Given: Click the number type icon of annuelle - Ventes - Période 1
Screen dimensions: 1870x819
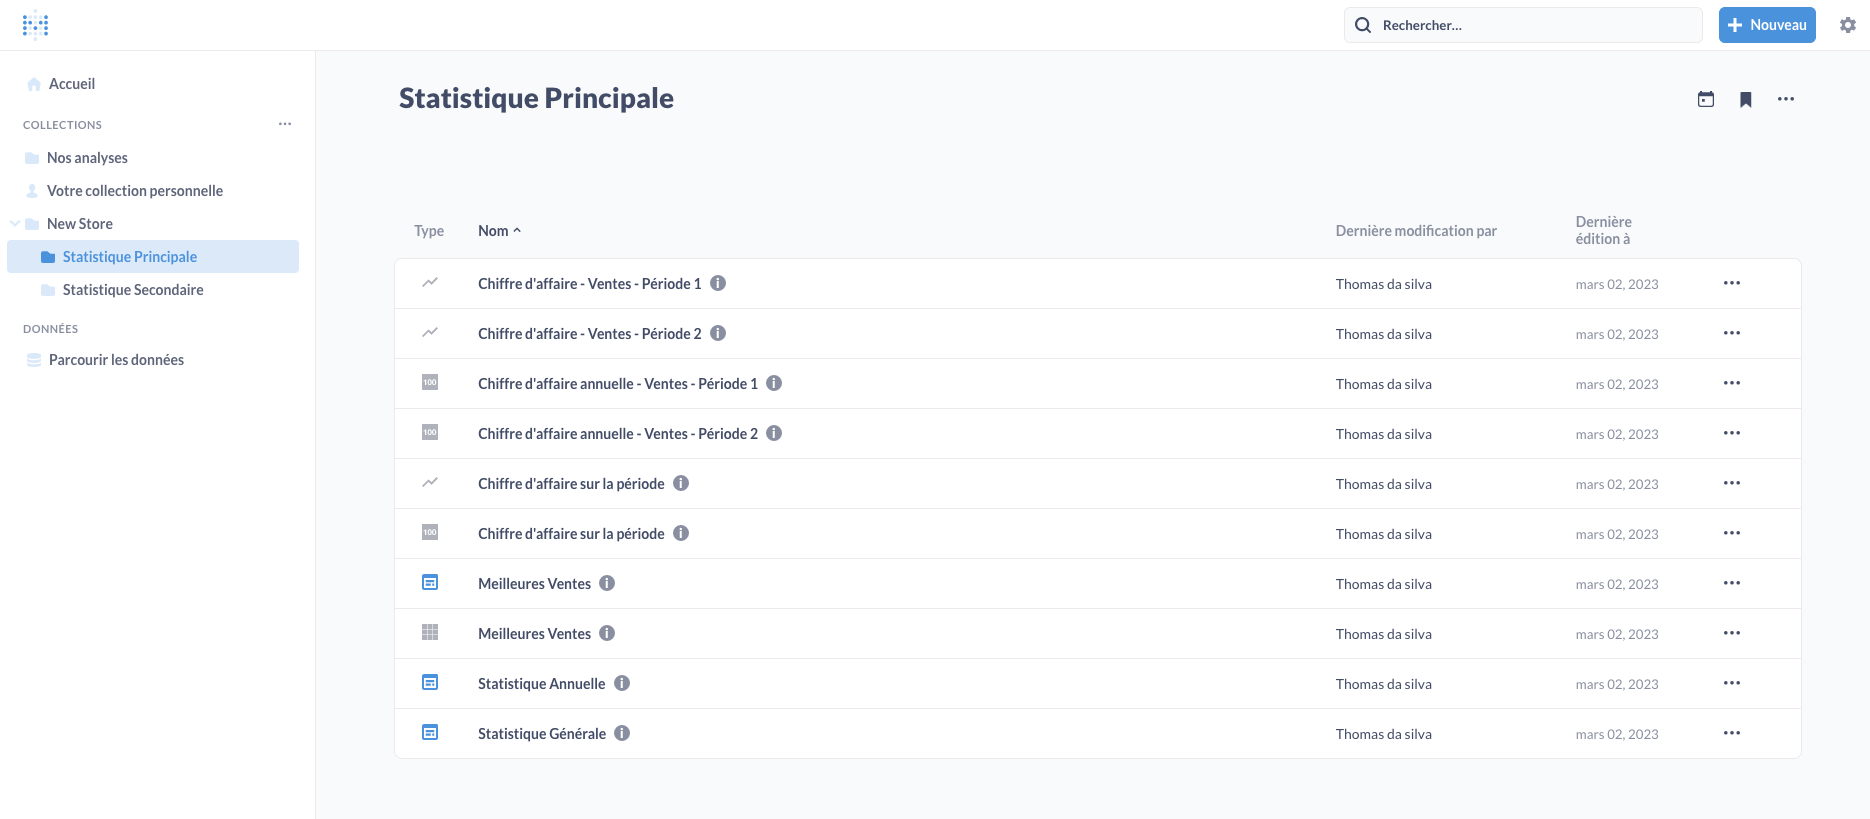Looking at the screenshot, I should coord(430,383).
